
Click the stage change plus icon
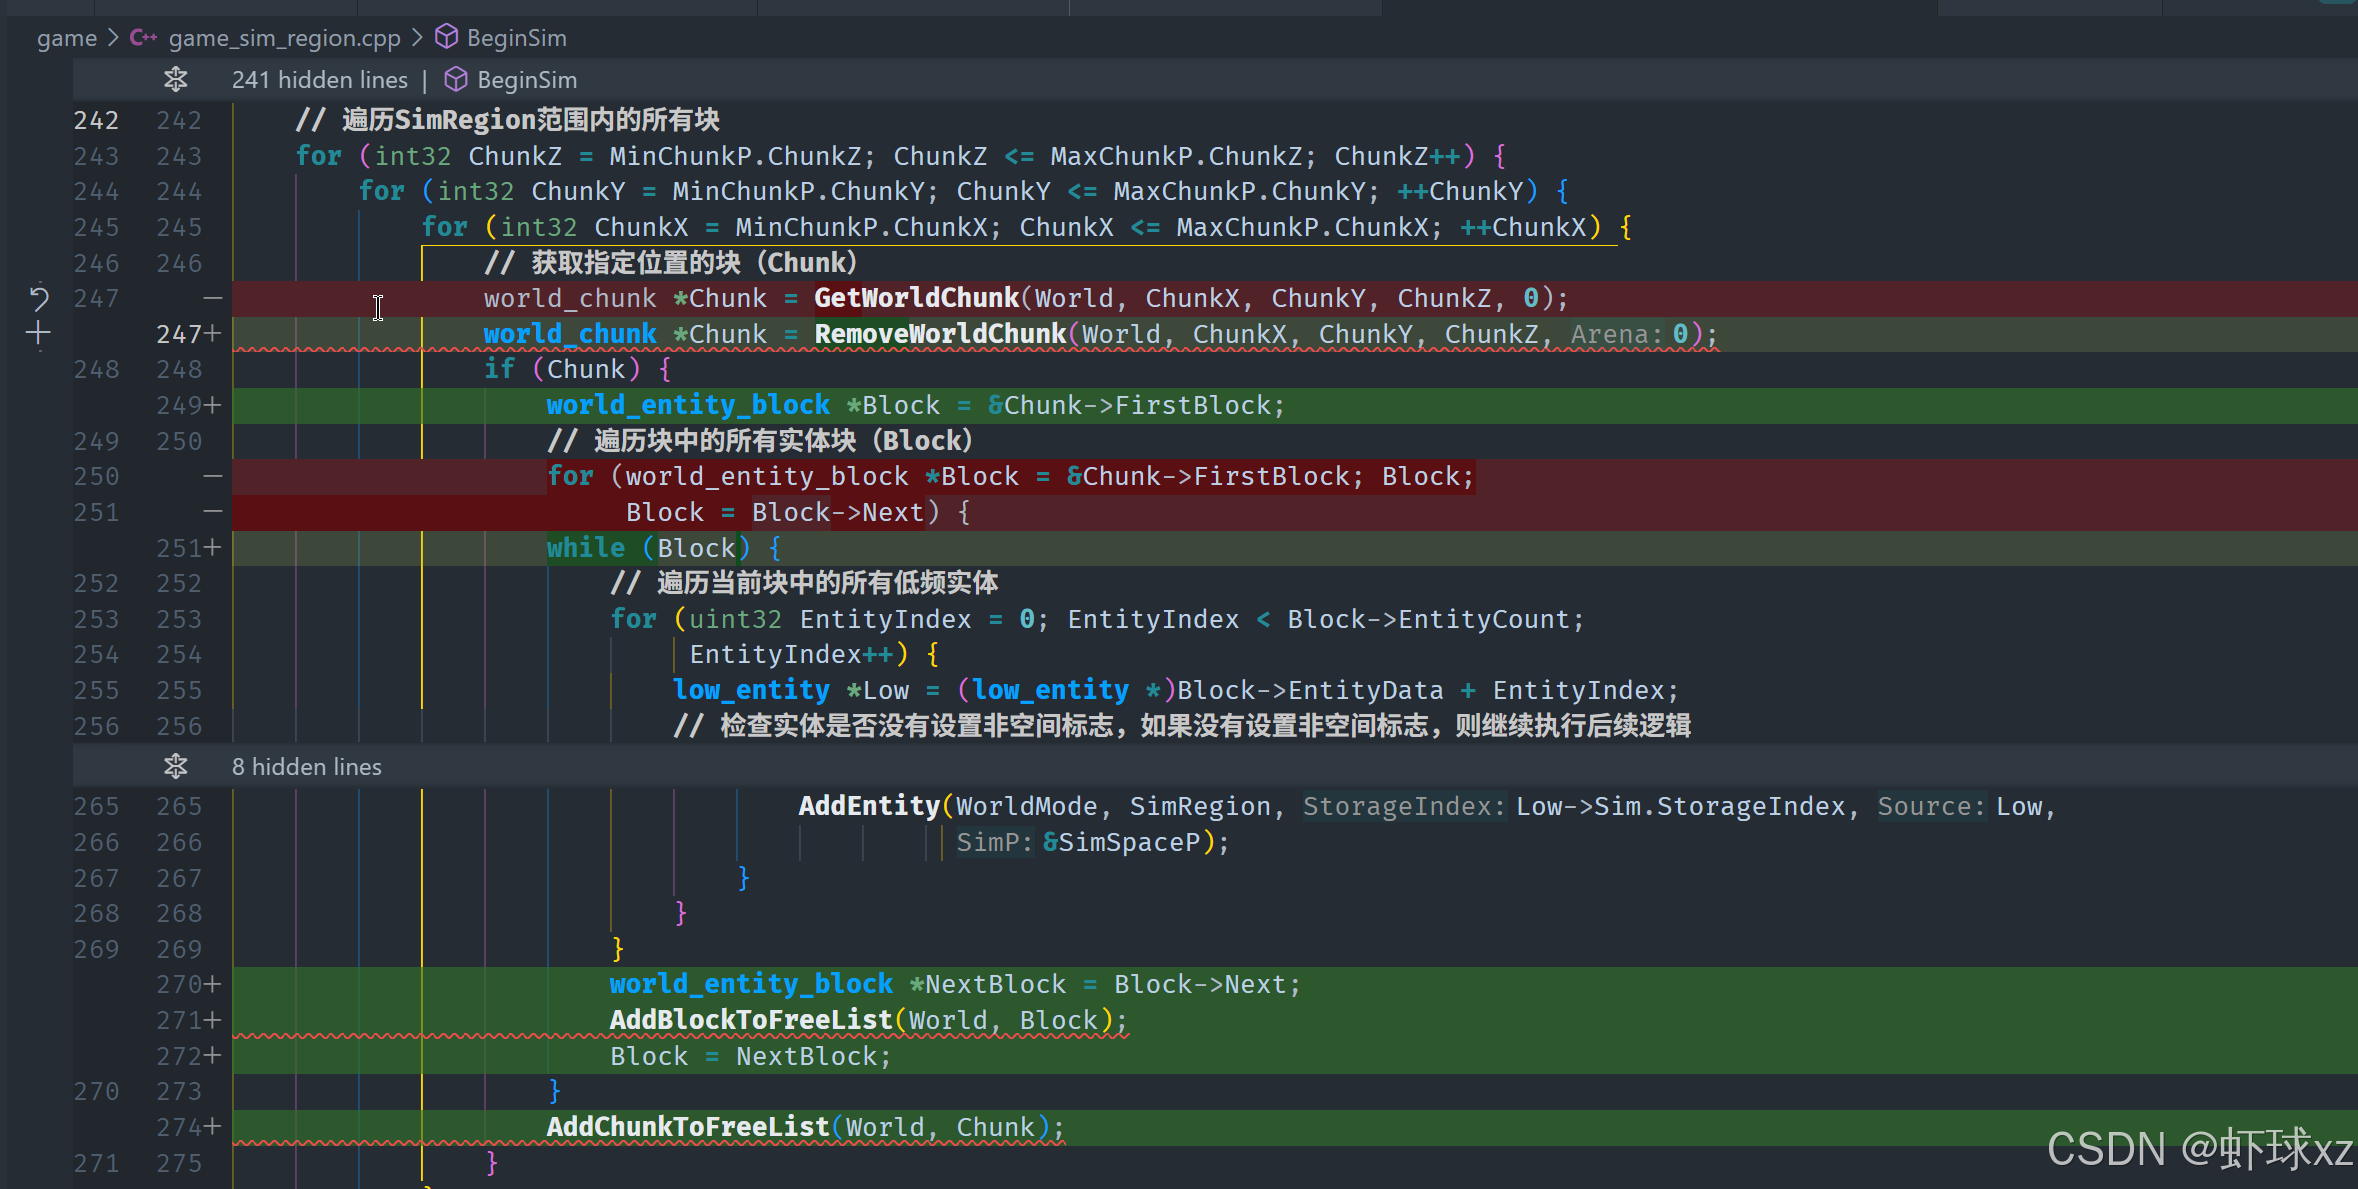point(39,334)
